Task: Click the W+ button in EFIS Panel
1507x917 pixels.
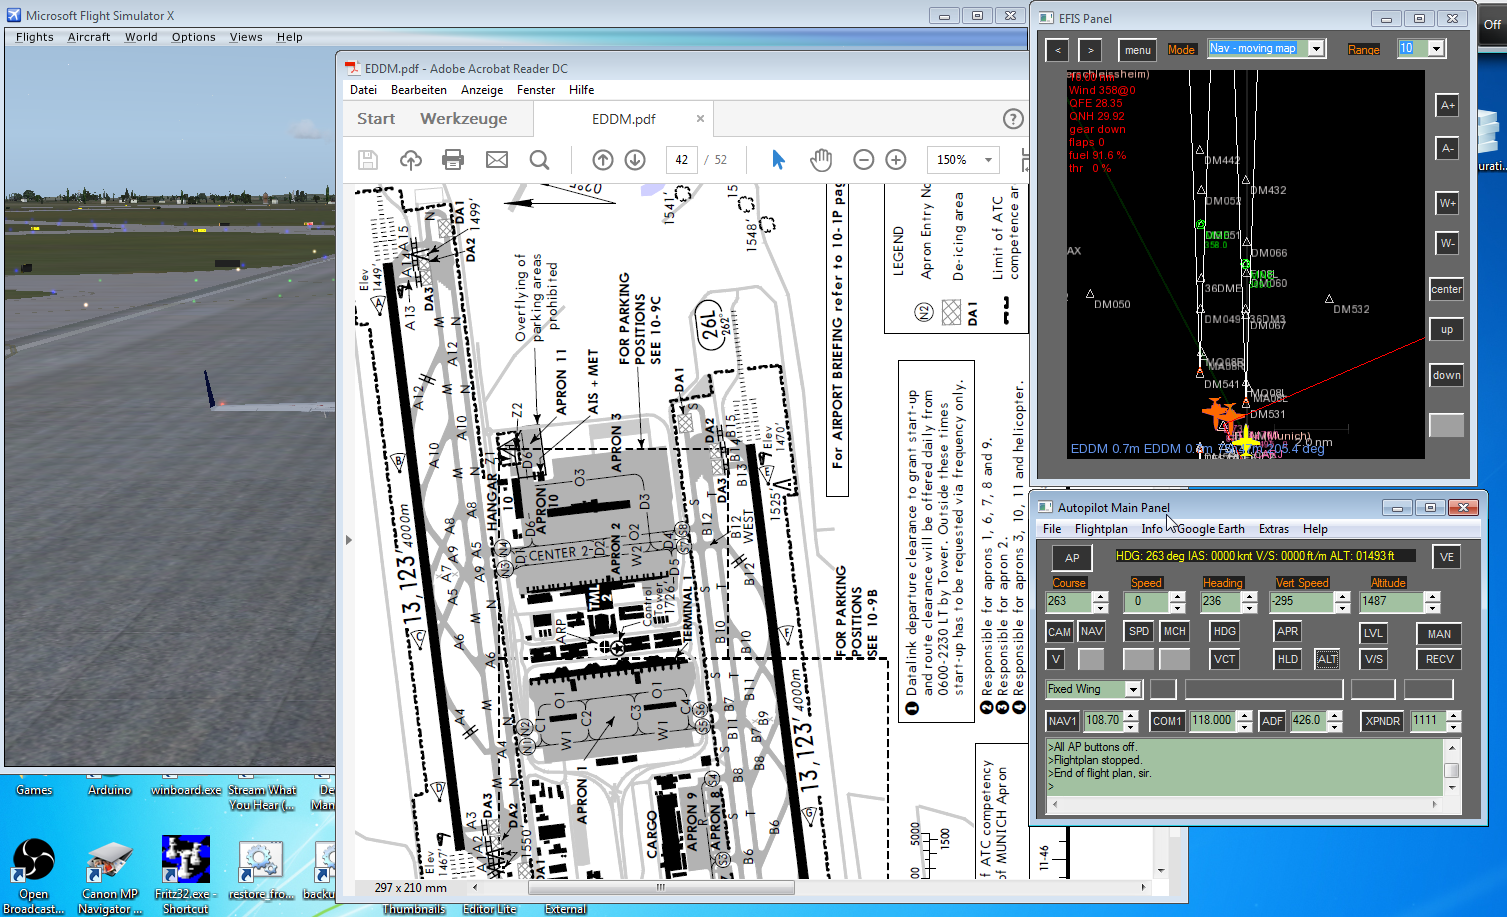Action: tap(1447, 203)
